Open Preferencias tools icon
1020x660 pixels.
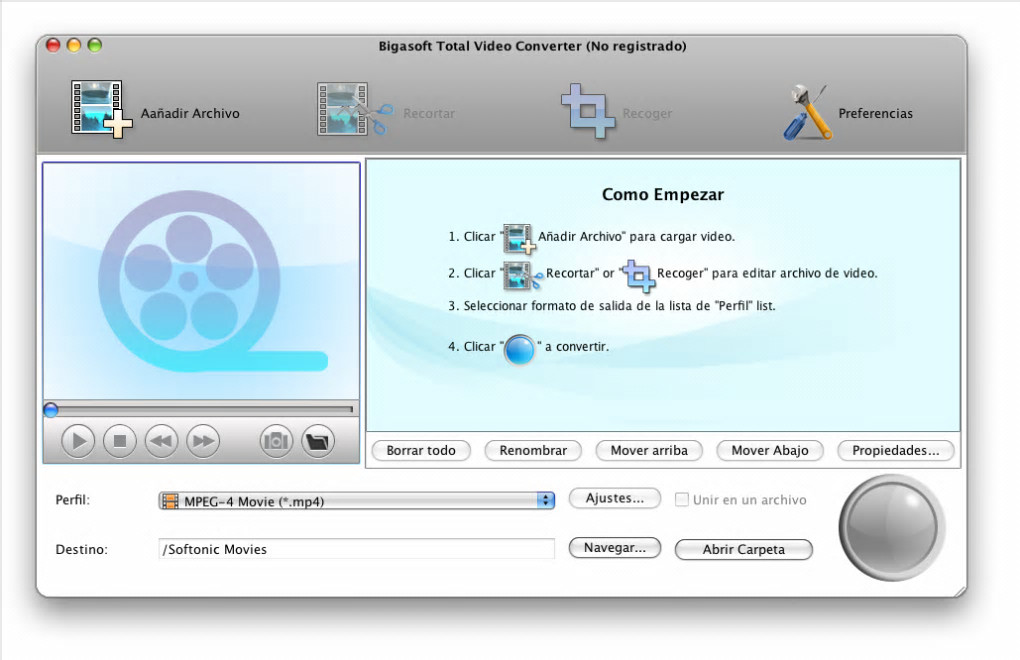(x=807, y=112)
